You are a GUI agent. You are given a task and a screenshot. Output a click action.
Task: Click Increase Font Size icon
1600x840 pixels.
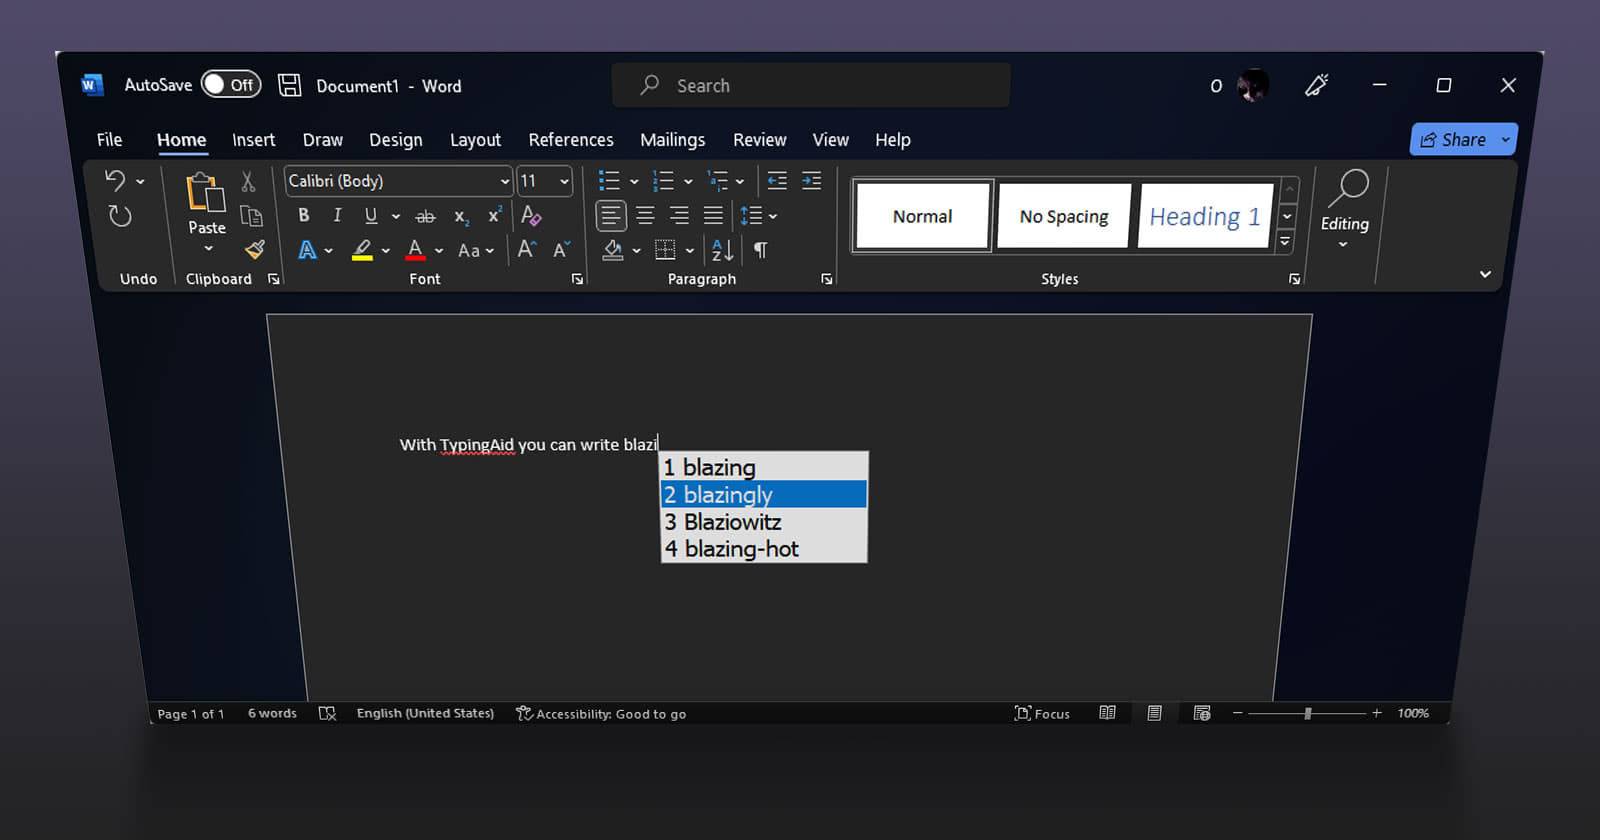click(527, 250)
